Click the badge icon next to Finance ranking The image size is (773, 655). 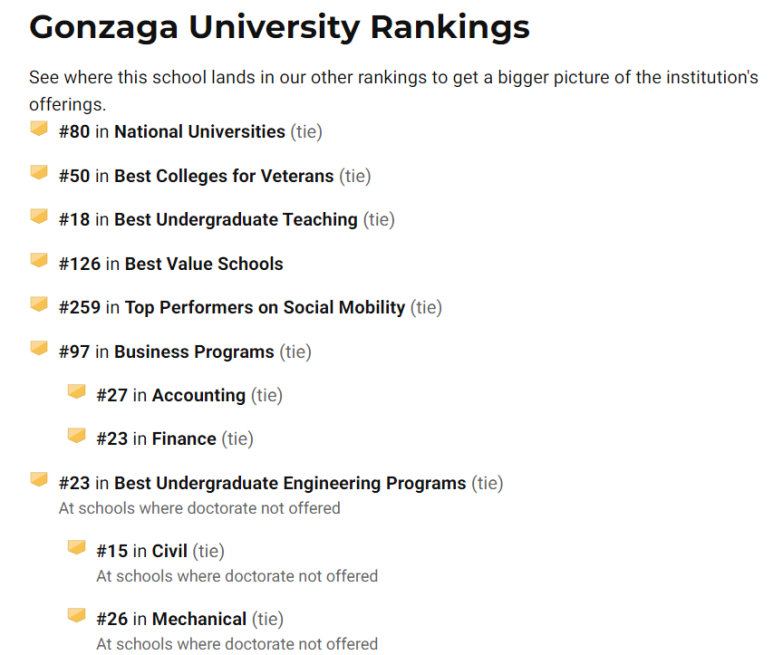pyautogui.click(x=76, y=435)
